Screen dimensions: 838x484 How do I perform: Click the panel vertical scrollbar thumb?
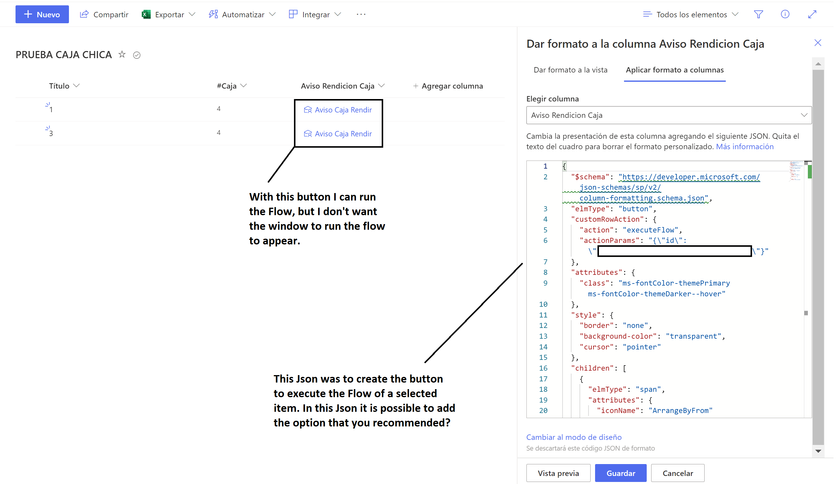click(818, 256)
